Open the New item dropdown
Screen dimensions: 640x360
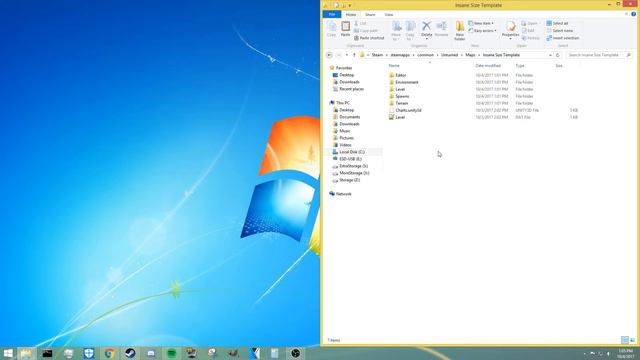(x=481, y=23)
